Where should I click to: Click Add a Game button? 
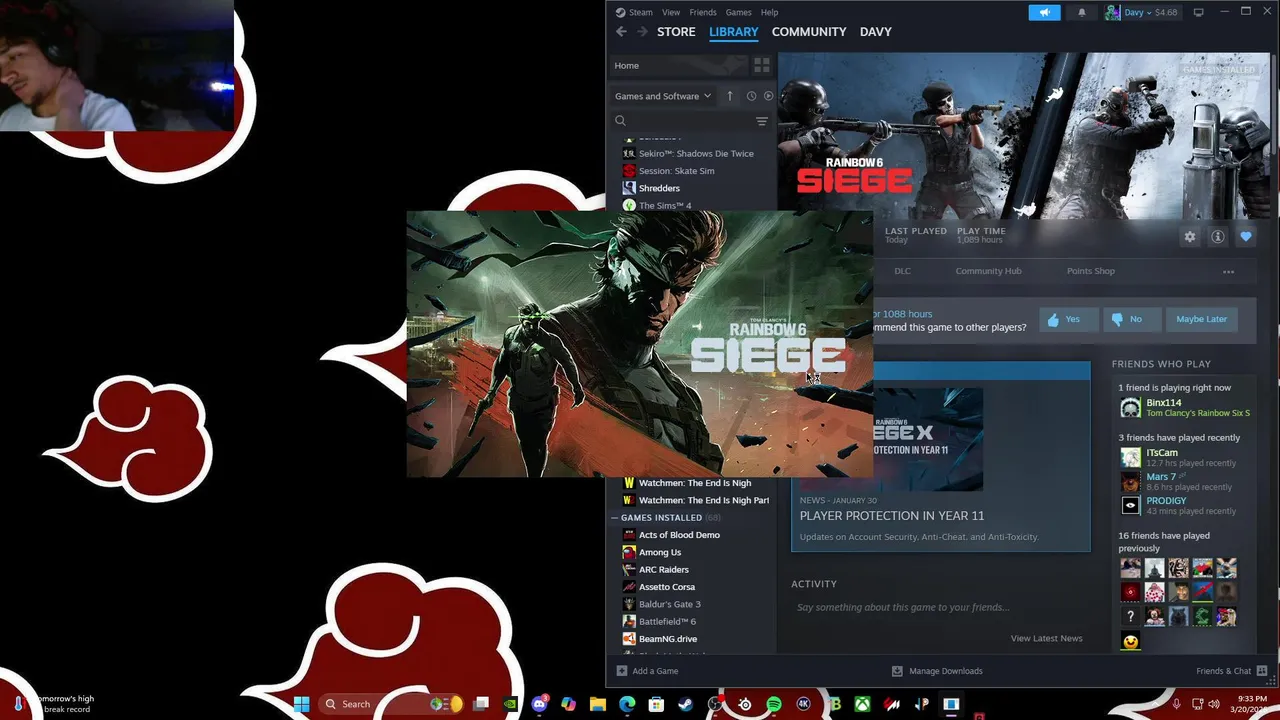pos(647,671)
